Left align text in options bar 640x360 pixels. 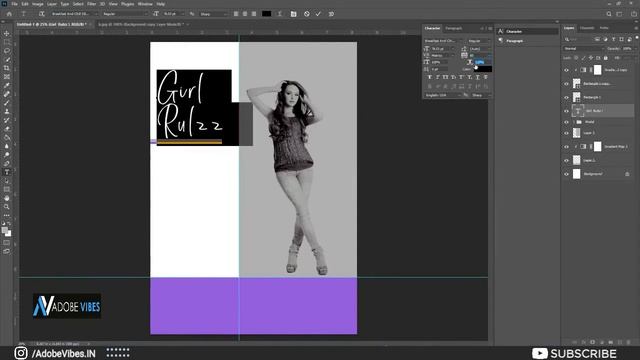pos(236,14)
